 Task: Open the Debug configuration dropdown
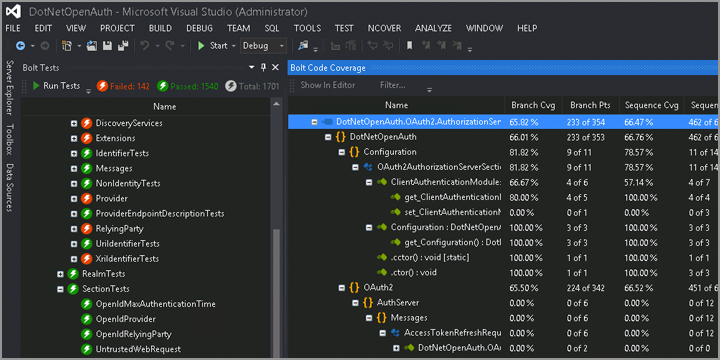264,46
